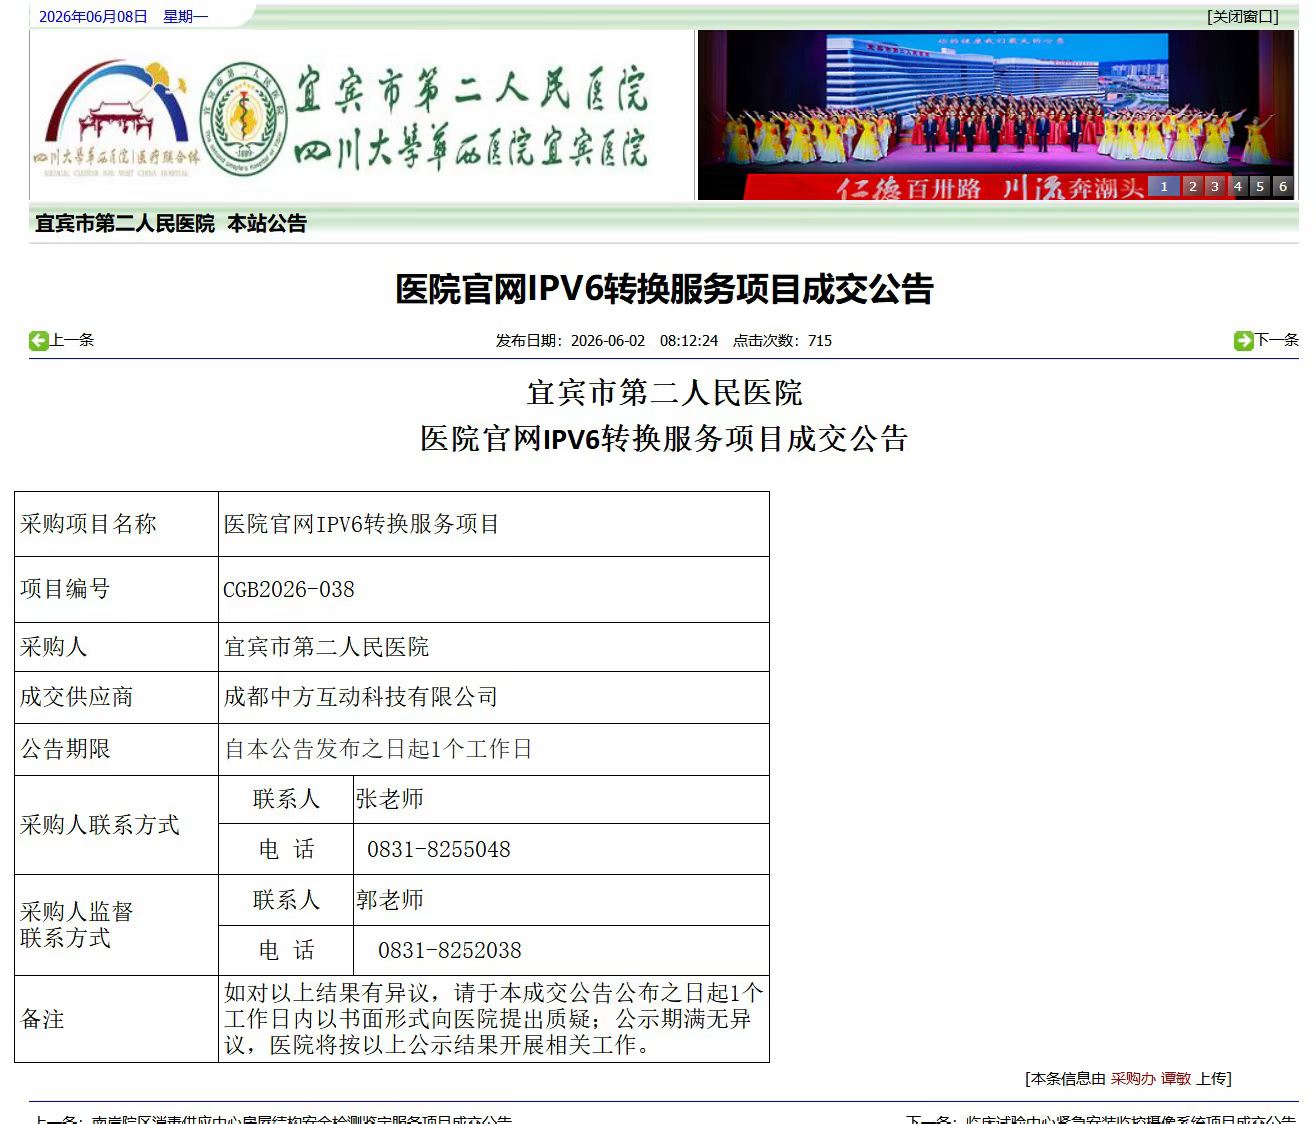
Task: Open the hospital logo banner image
Action: point(362,115)
